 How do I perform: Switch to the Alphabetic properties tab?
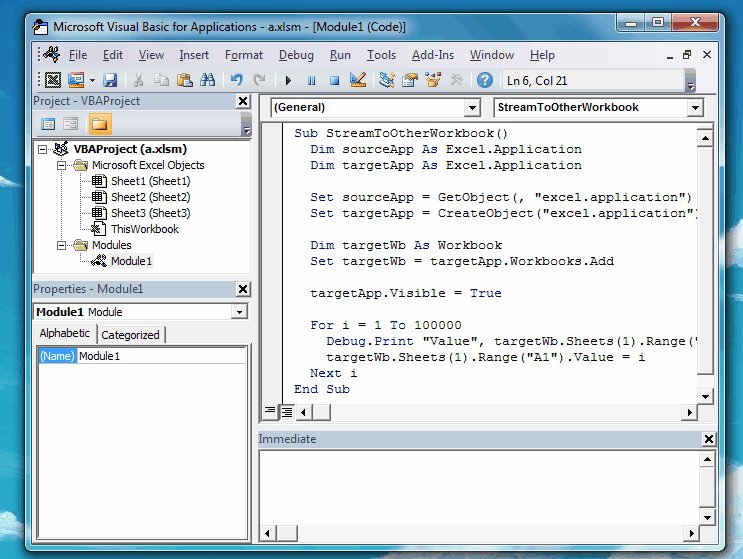coord(64,334)
